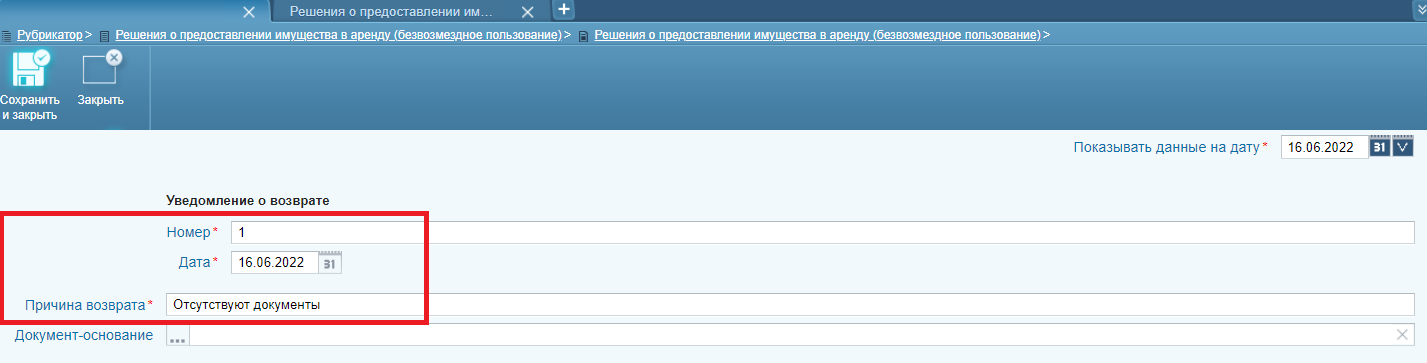Screen dimensions: 1427x363
Task: Click the Уведомление о возврате heading
Action: pyautogui.click(x=248, y=201)
